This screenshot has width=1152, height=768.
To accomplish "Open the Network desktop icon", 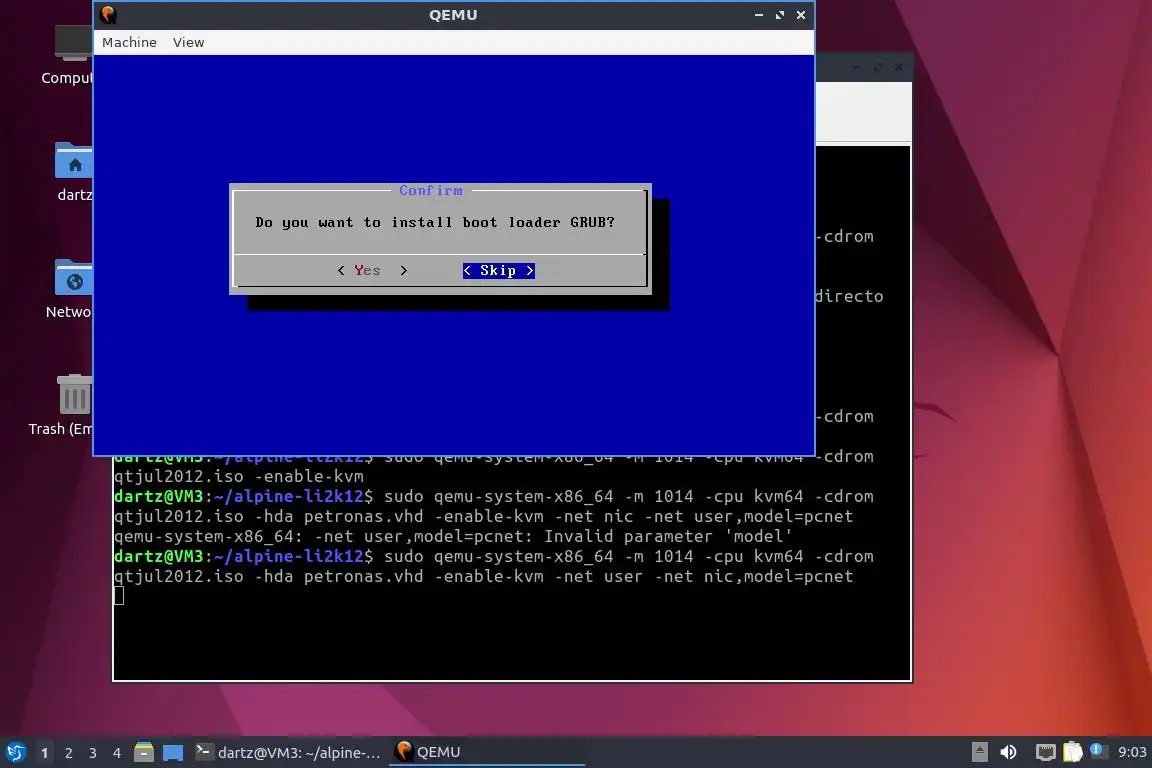I will click(69, 289).
